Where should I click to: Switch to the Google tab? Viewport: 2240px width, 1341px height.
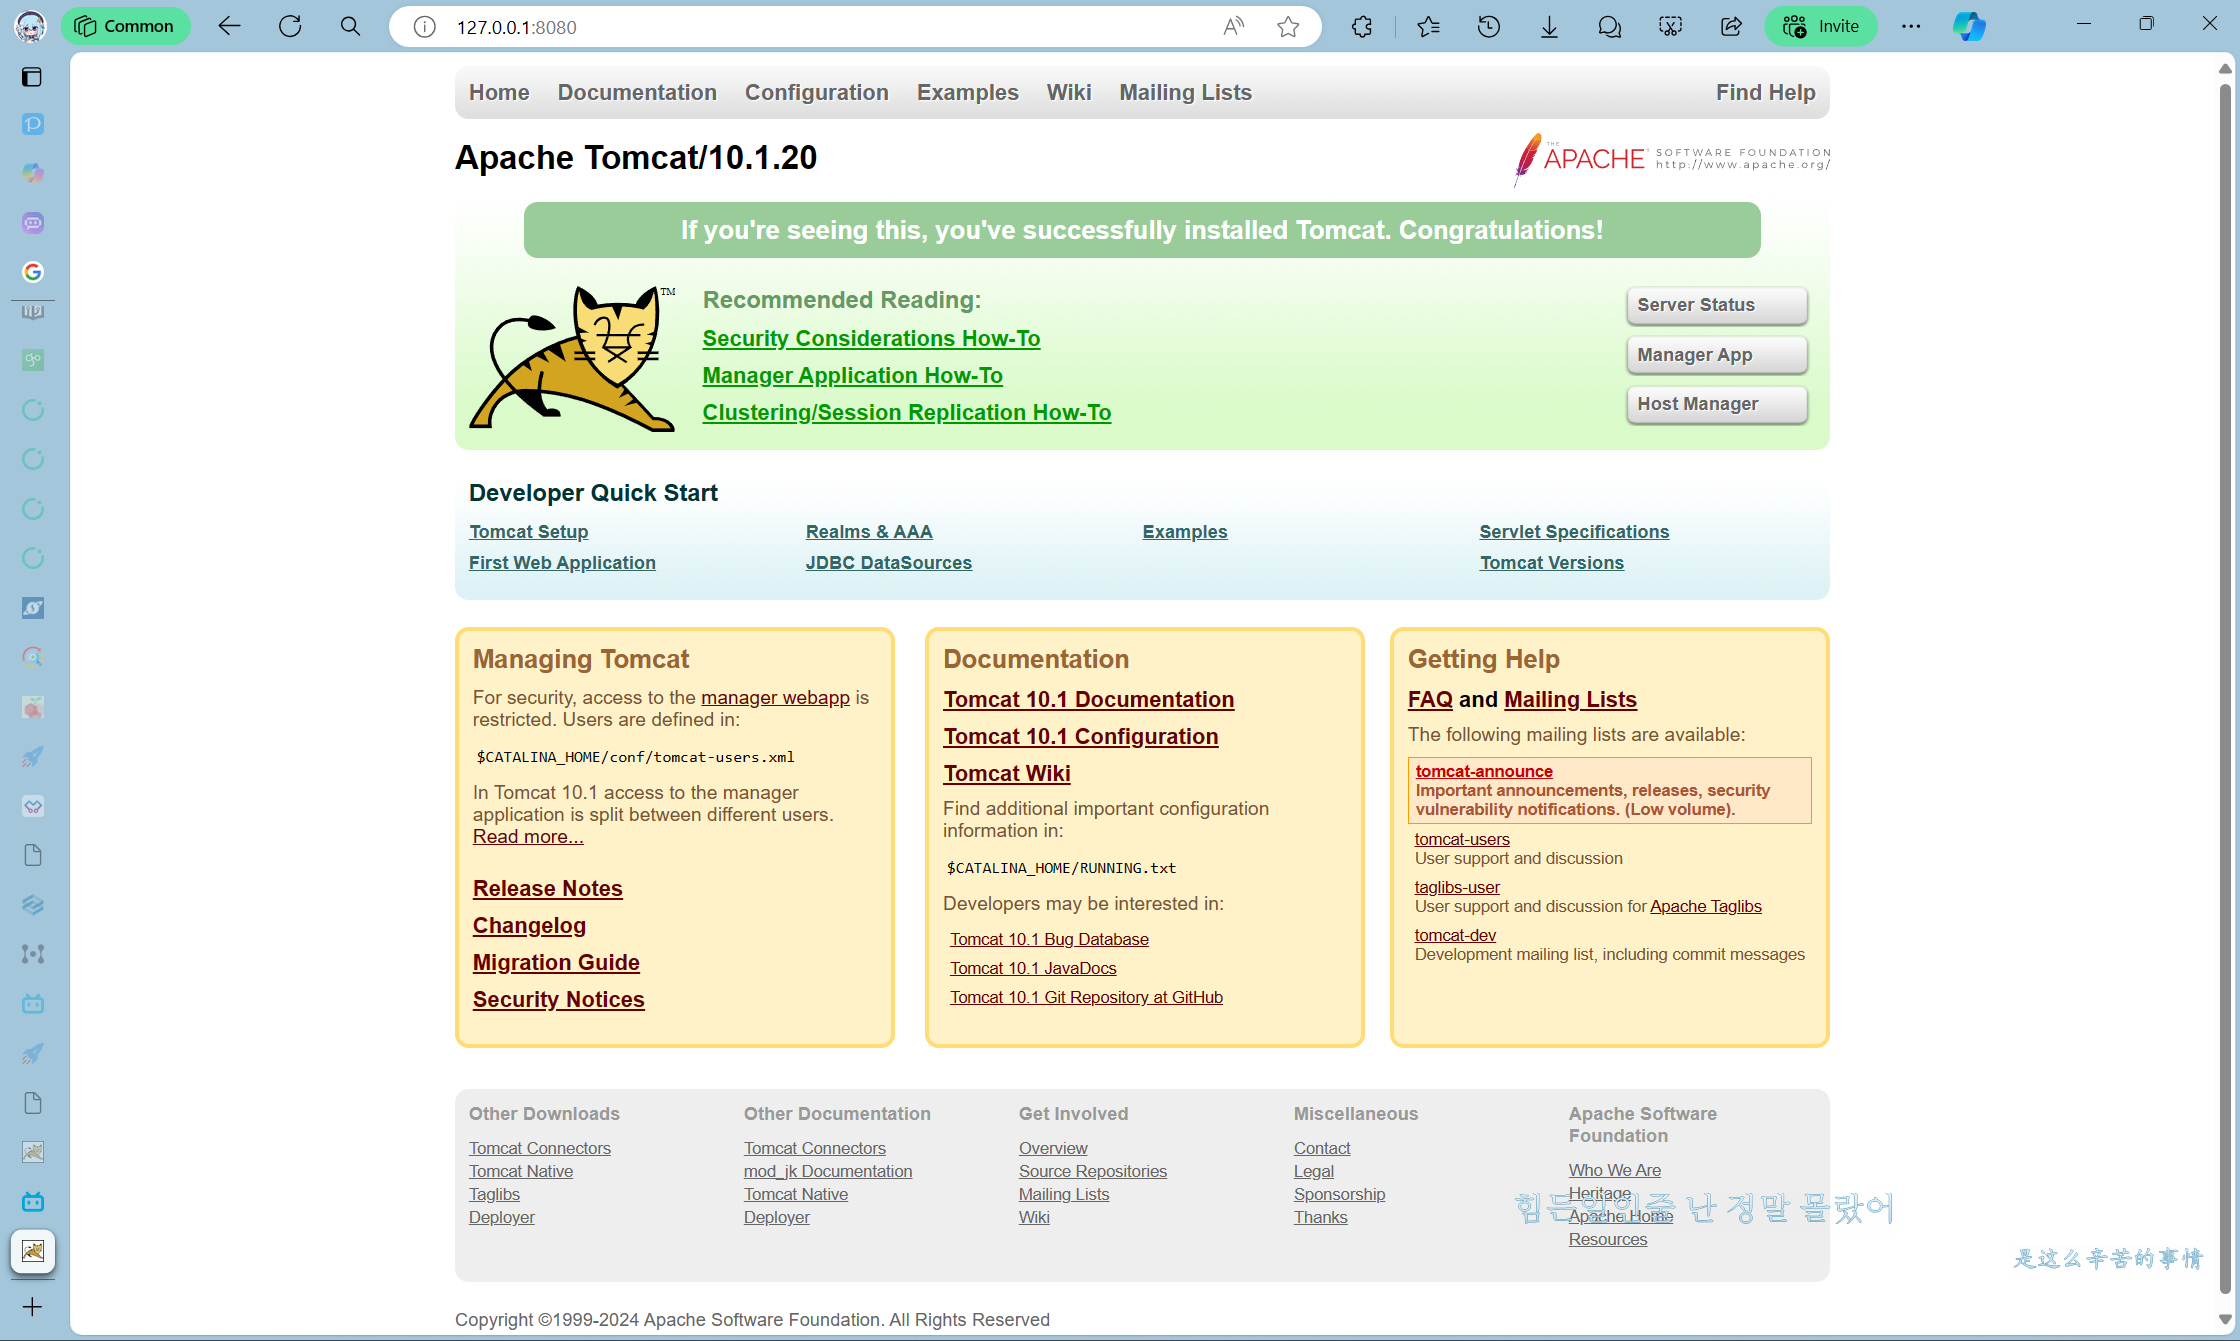(33, 272)
